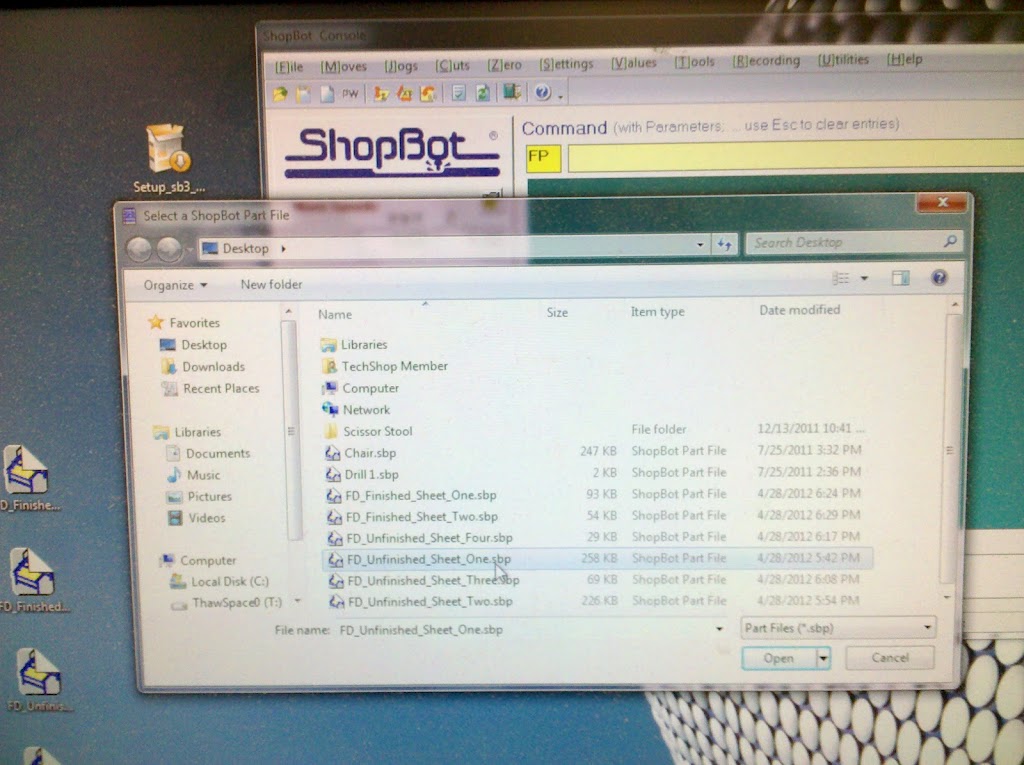The height and width of the screenshot is (765, 1024).
Task: Open the [F]ile menu in ShopBot Console
Action: [x=289, y=67]
